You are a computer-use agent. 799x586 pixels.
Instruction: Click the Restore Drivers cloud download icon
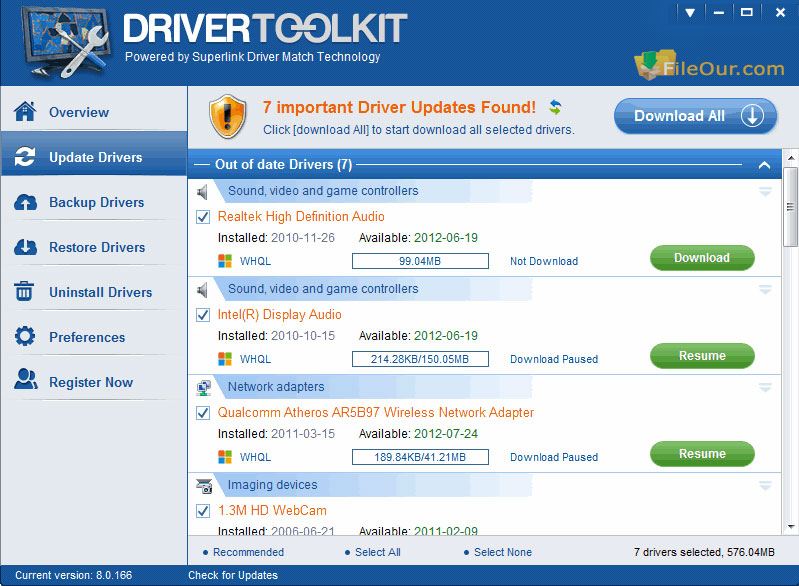[25, 247]
